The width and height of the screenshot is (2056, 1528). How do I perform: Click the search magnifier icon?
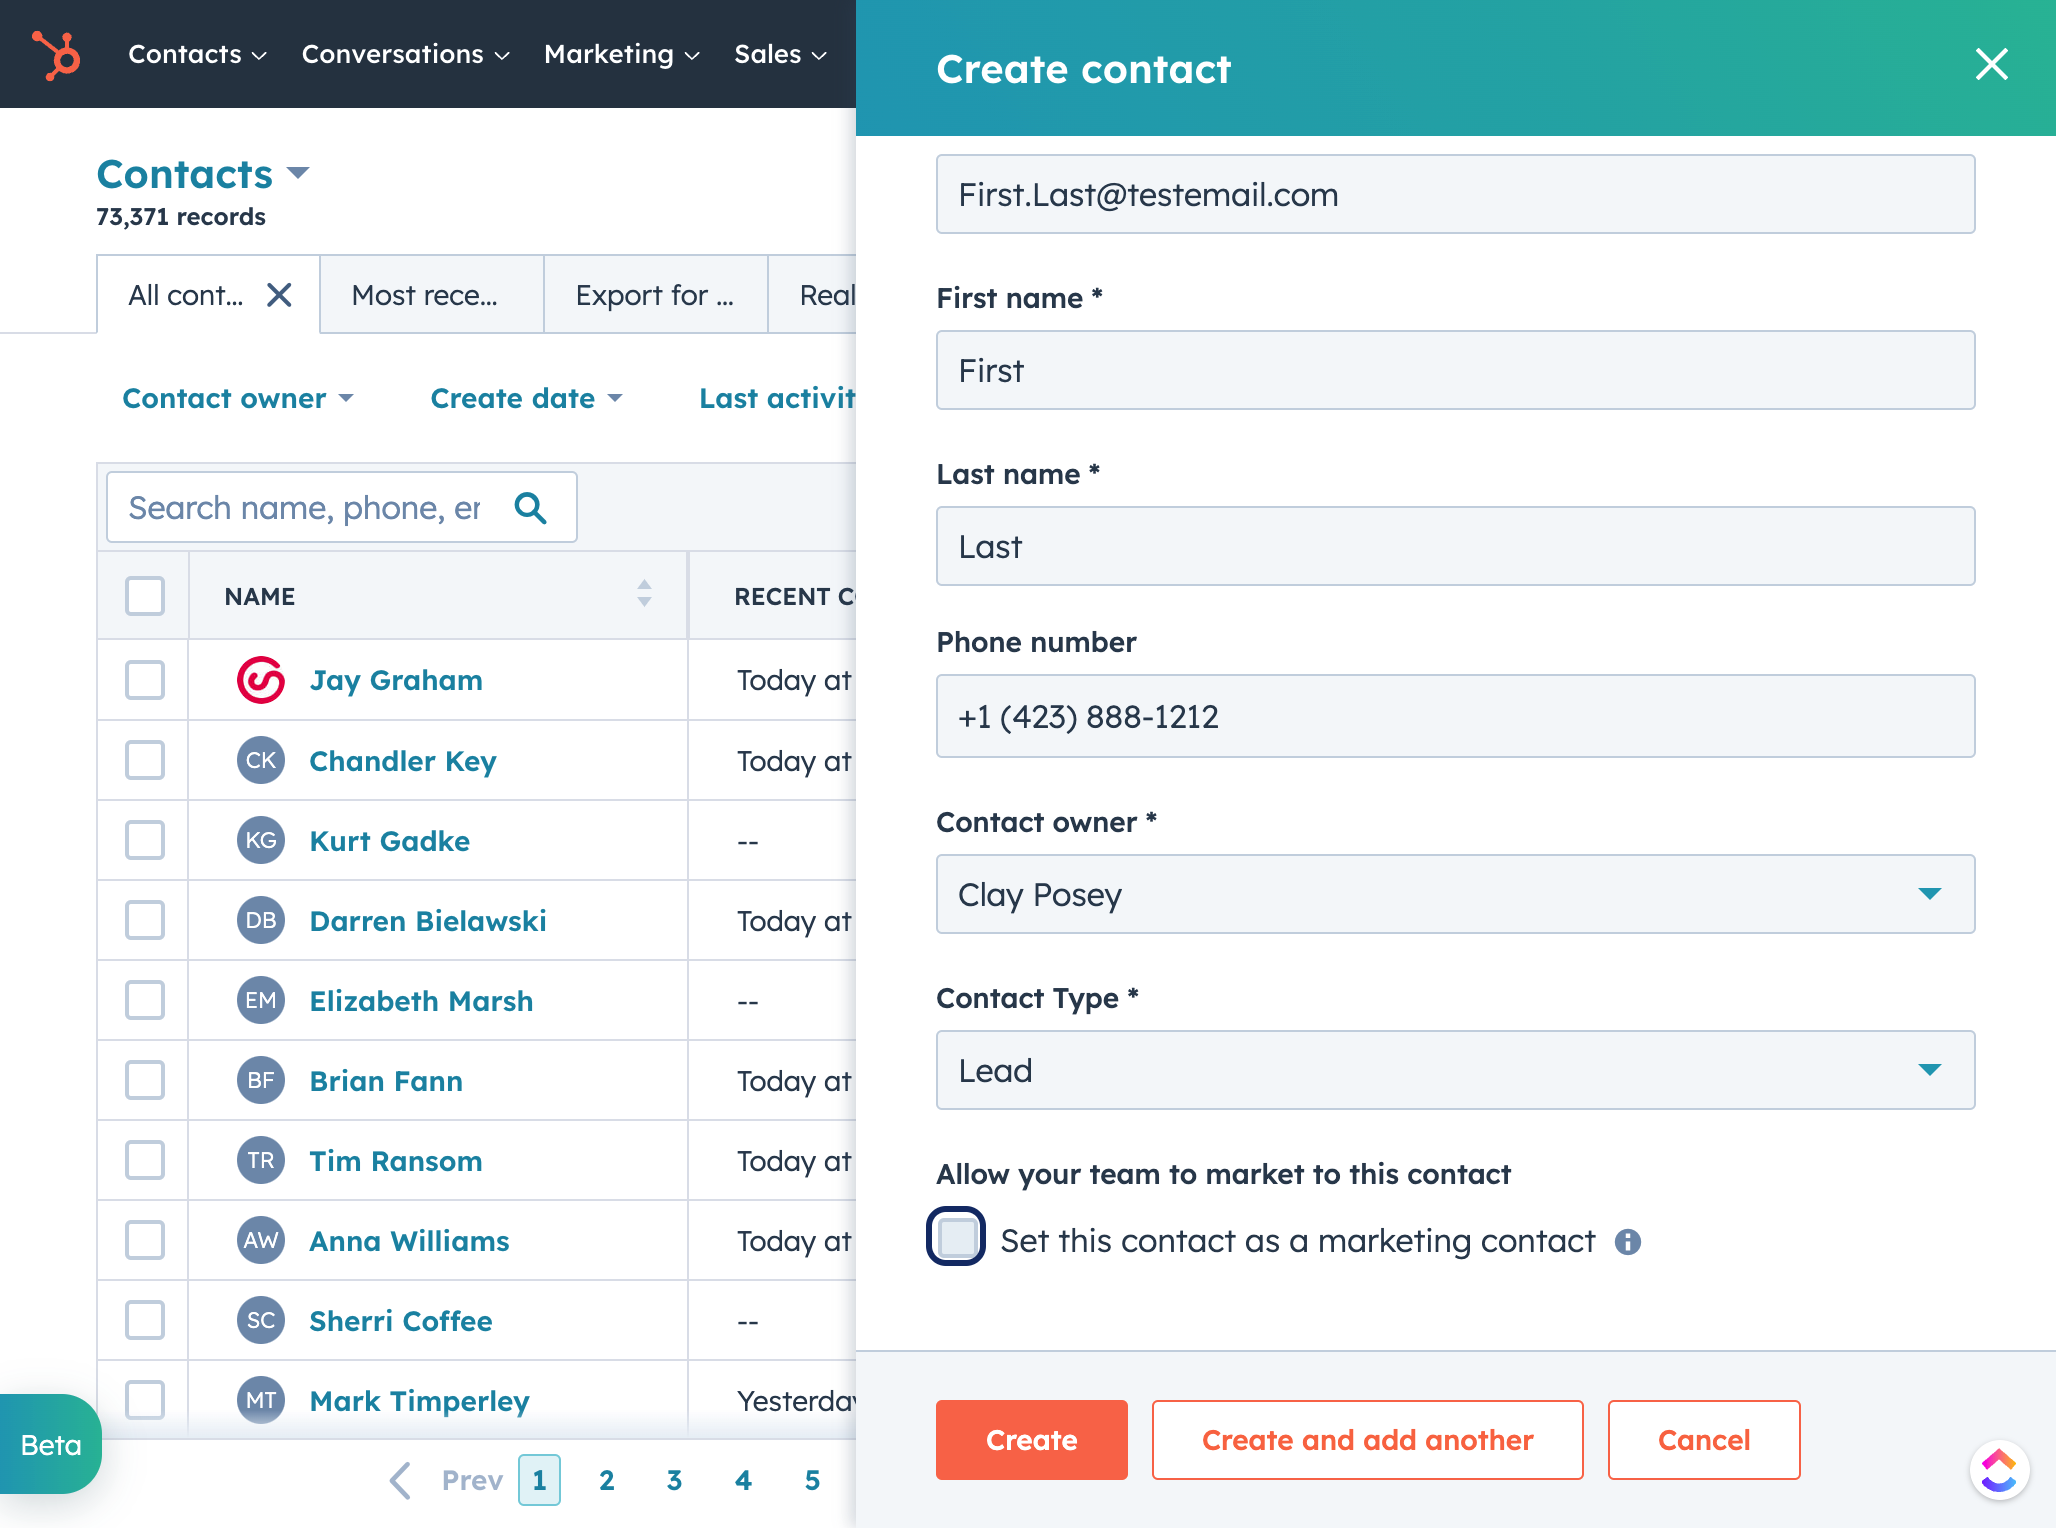(x=530, y=508)
